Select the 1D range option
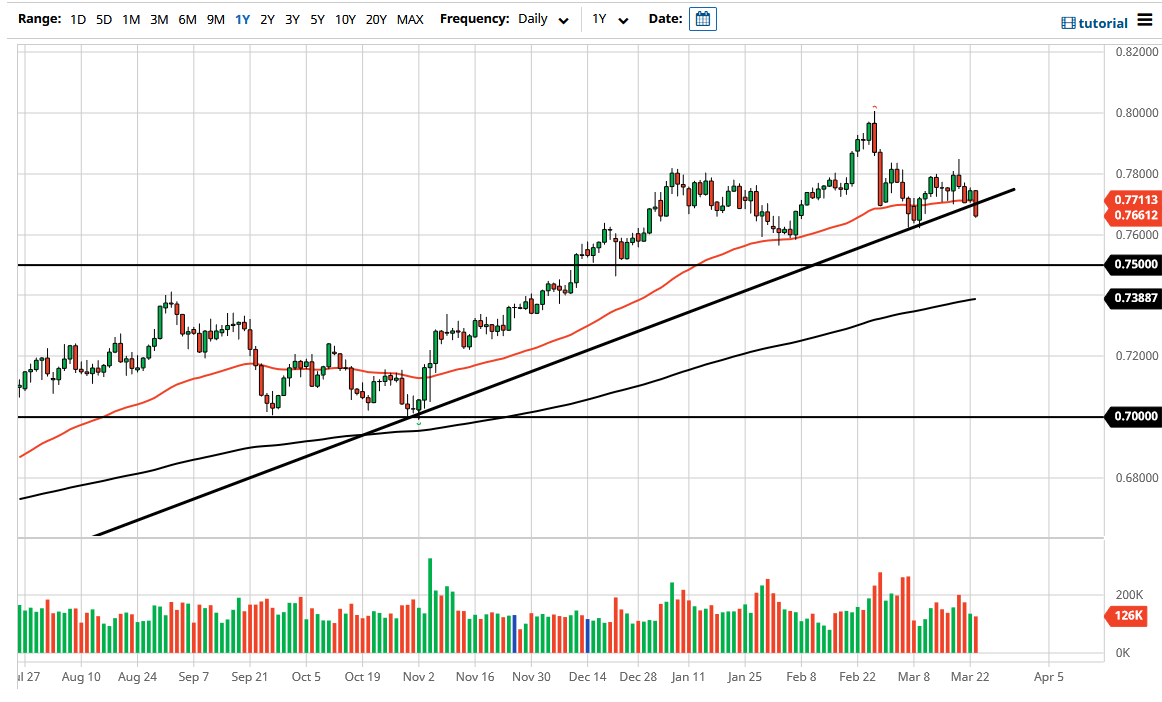1162x702 pixels. point(77,19)
